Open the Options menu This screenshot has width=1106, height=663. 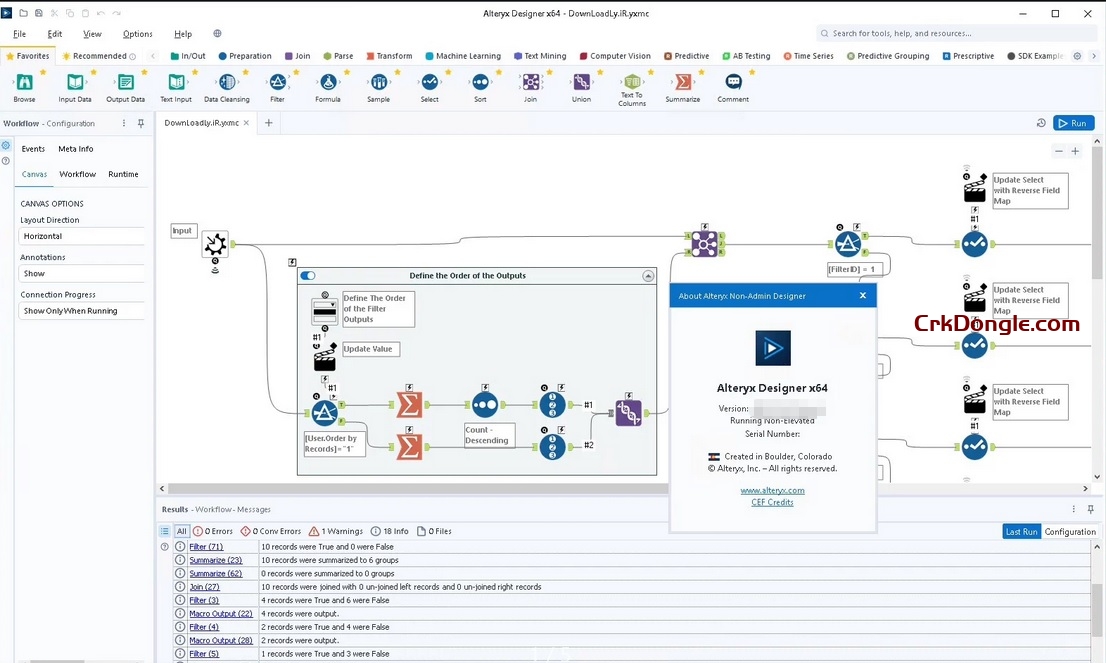137,33
